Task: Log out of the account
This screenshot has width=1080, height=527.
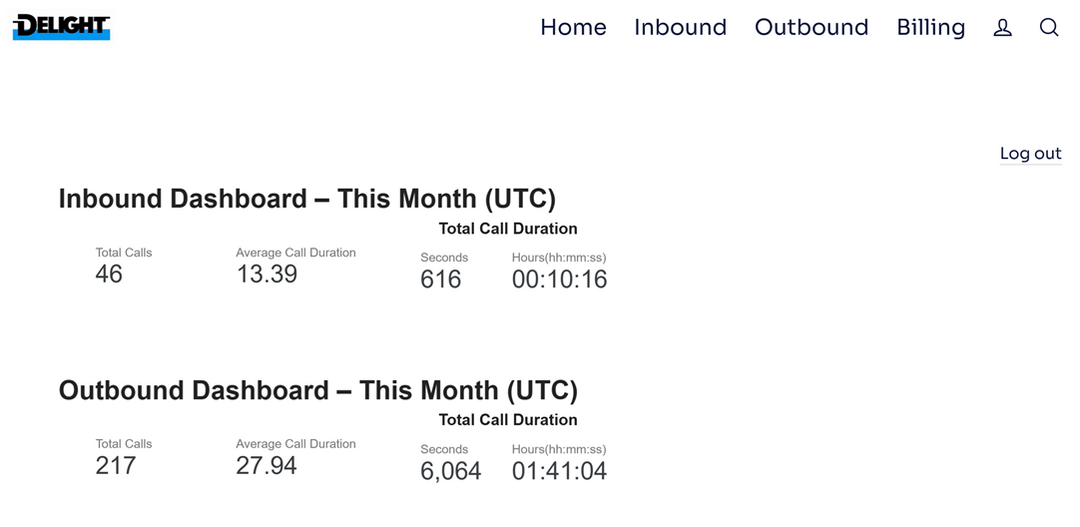Action: coord(1030,153)
